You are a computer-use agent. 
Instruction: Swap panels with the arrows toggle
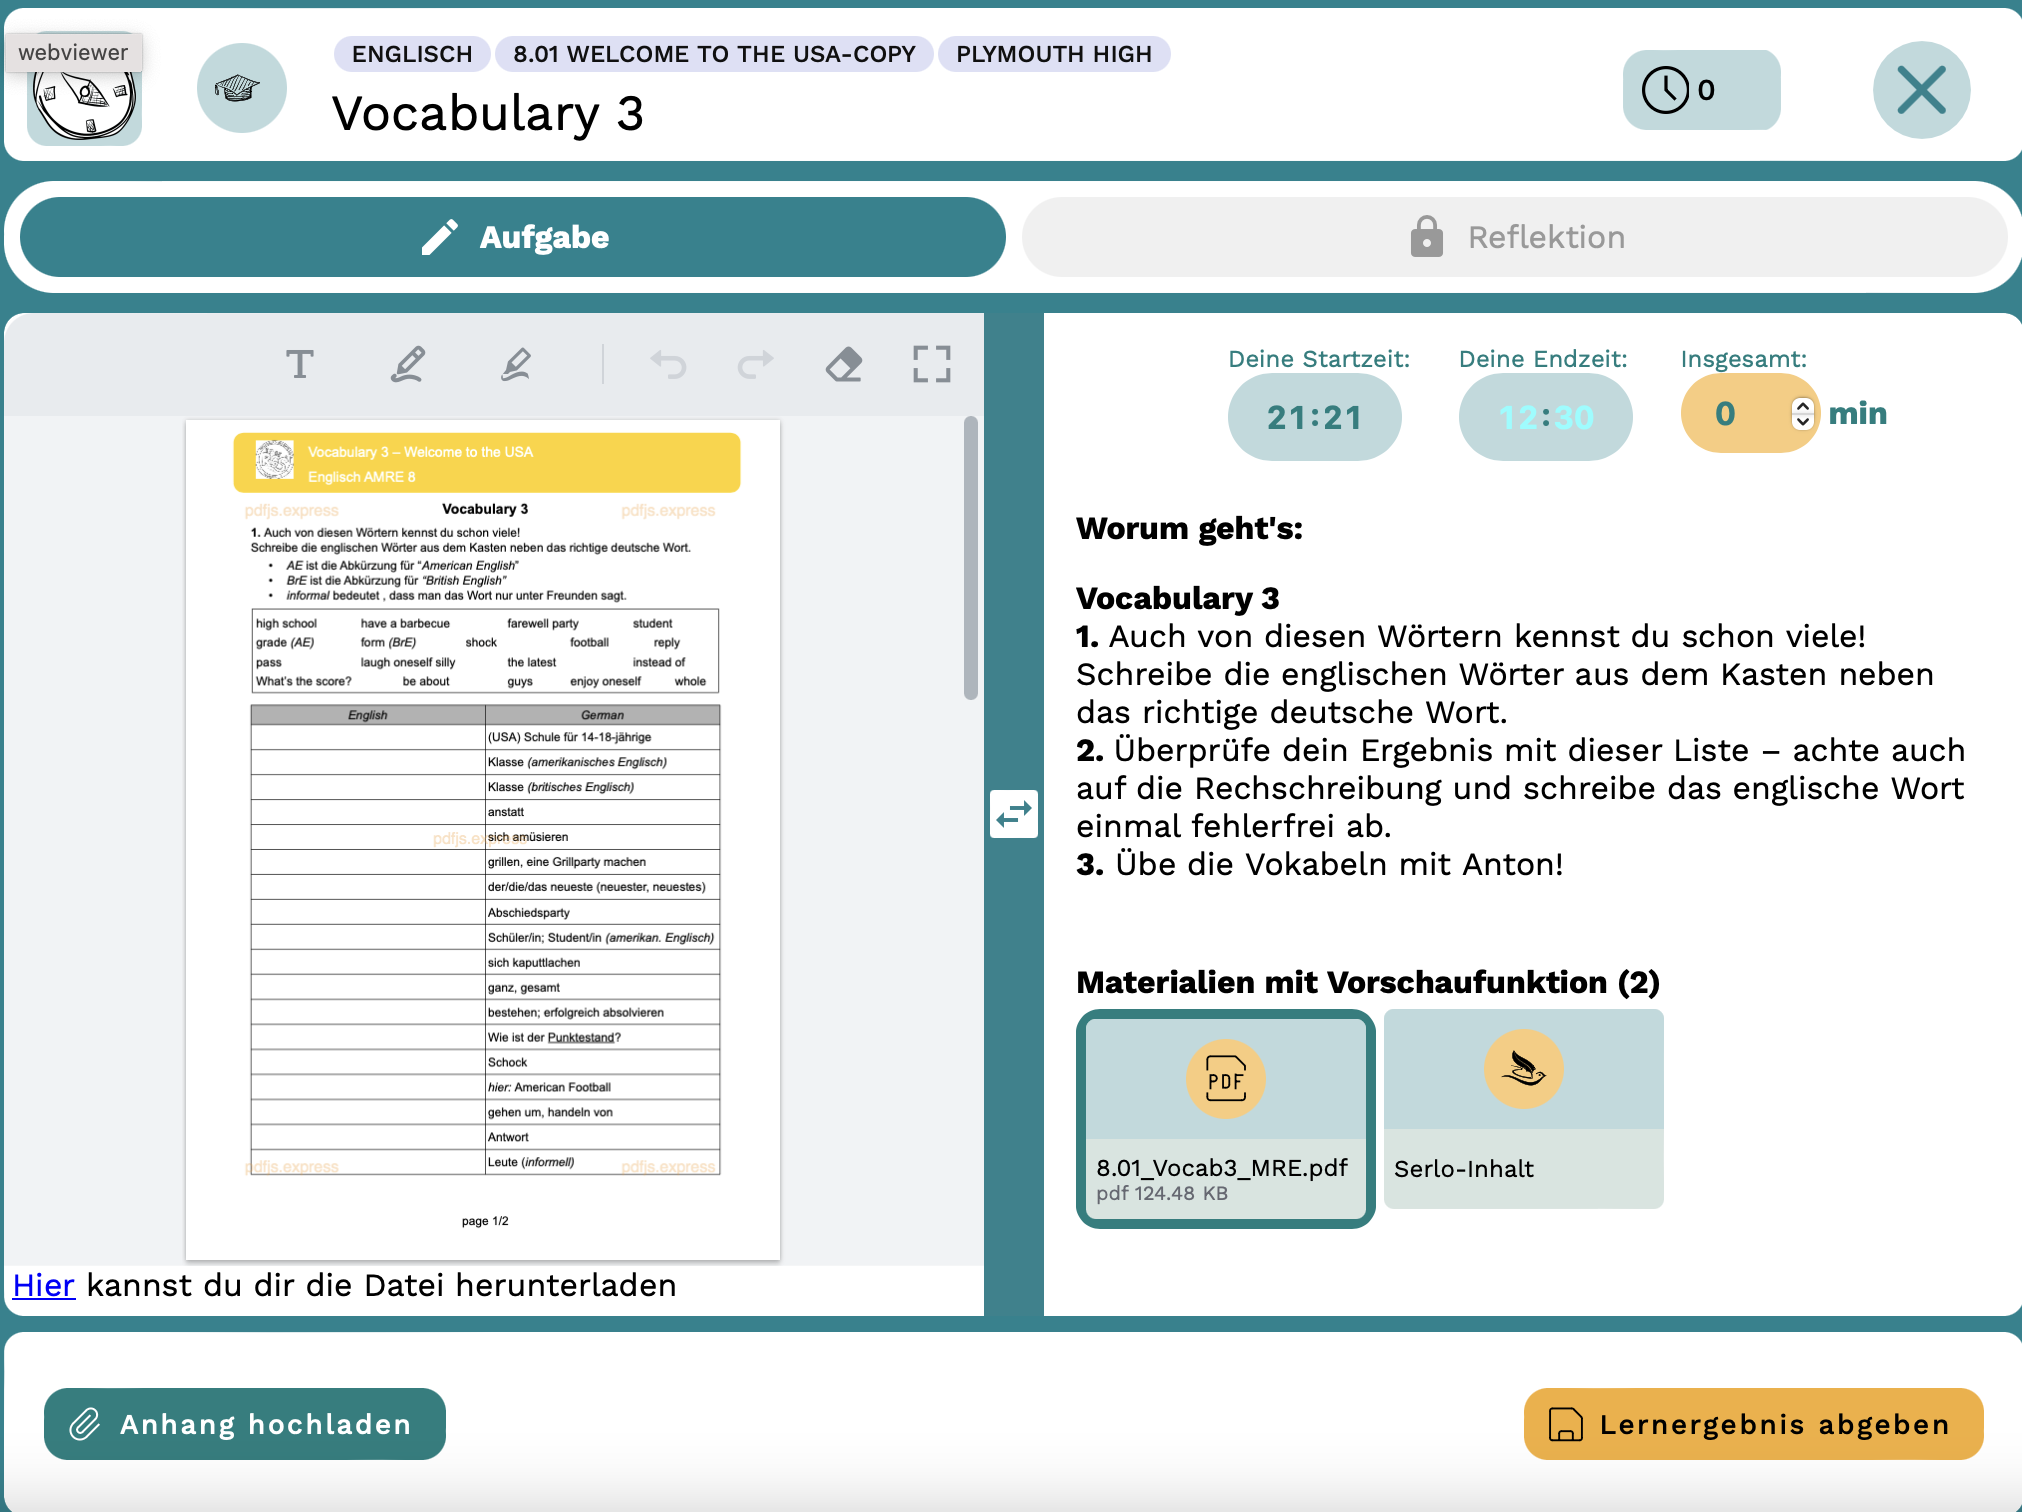(x=1013, y=814)
